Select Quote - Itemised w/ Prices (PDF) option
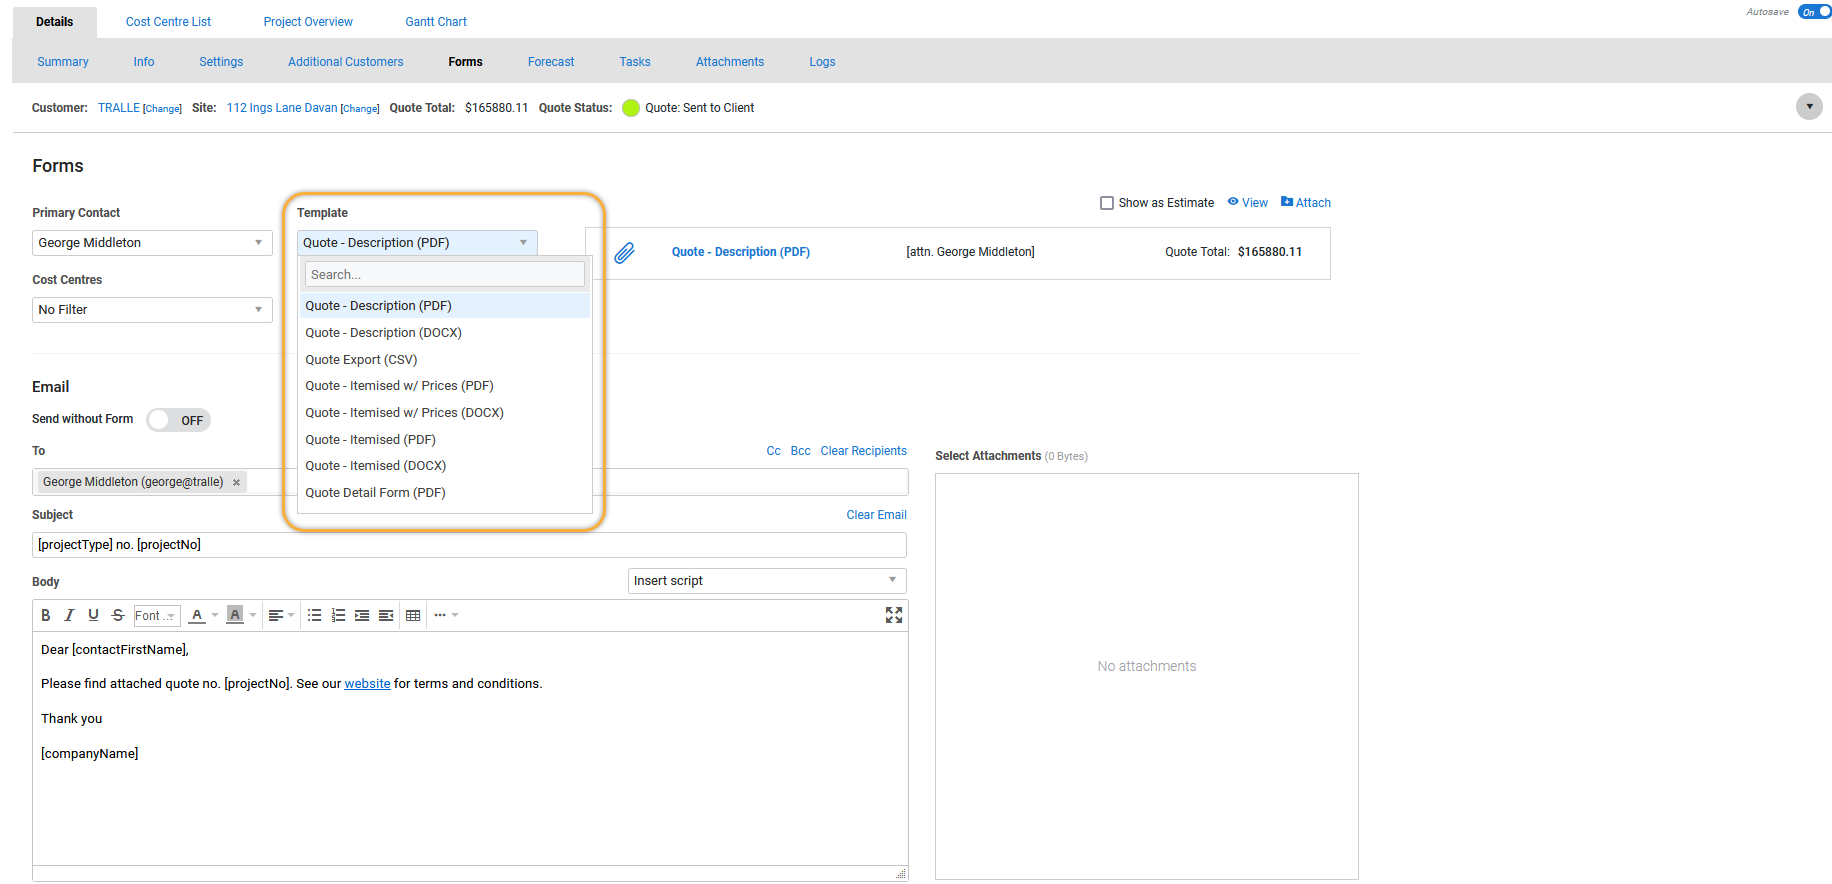The height and width of the screenshot is (884, 1832). 399,386
